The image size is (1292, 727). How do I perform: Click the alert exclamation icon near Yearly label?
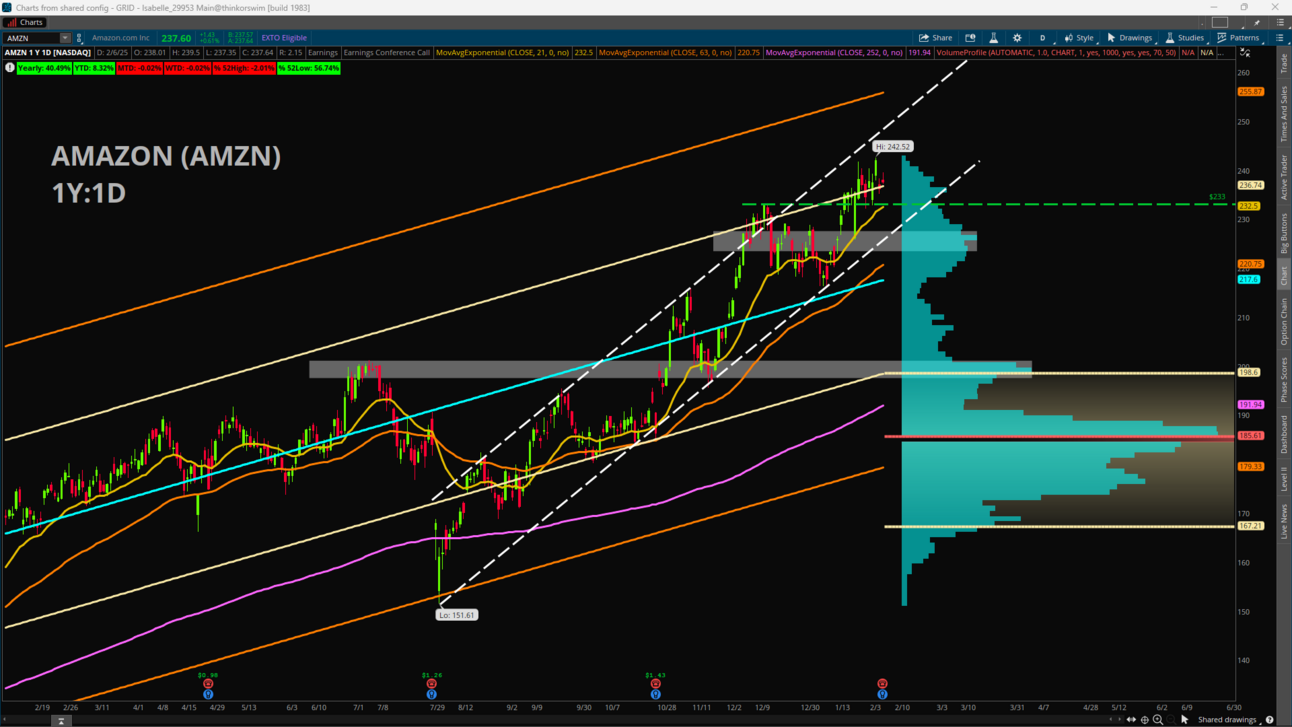pos(10,68)
